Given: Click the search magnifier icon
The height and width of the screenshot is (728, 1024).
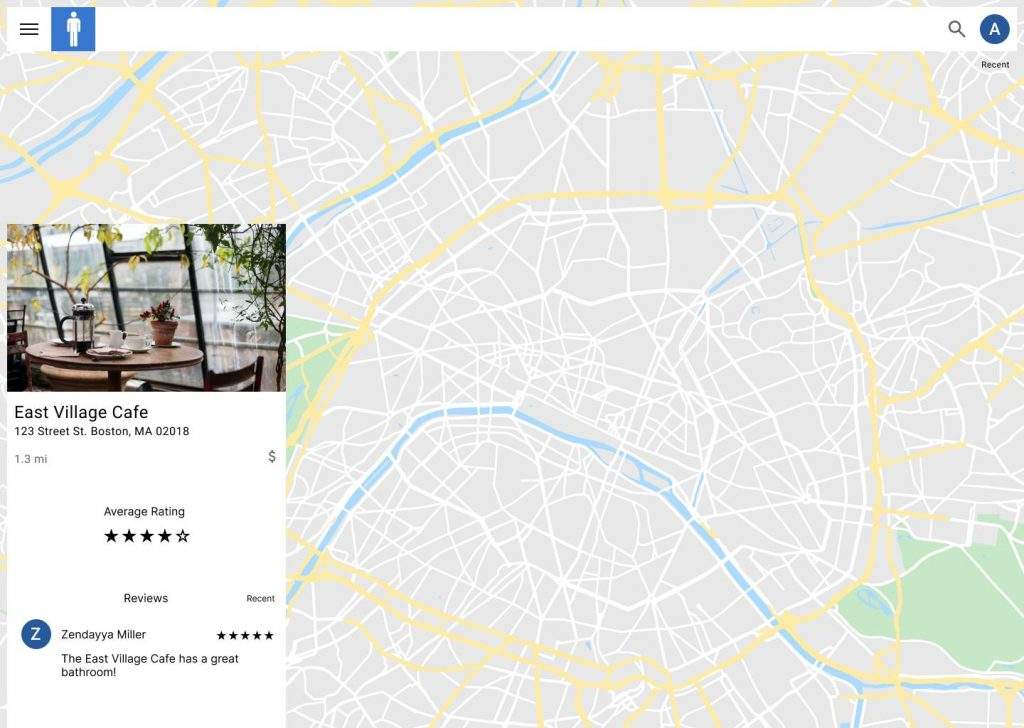Looking at the screenshot, I should 957,29.
